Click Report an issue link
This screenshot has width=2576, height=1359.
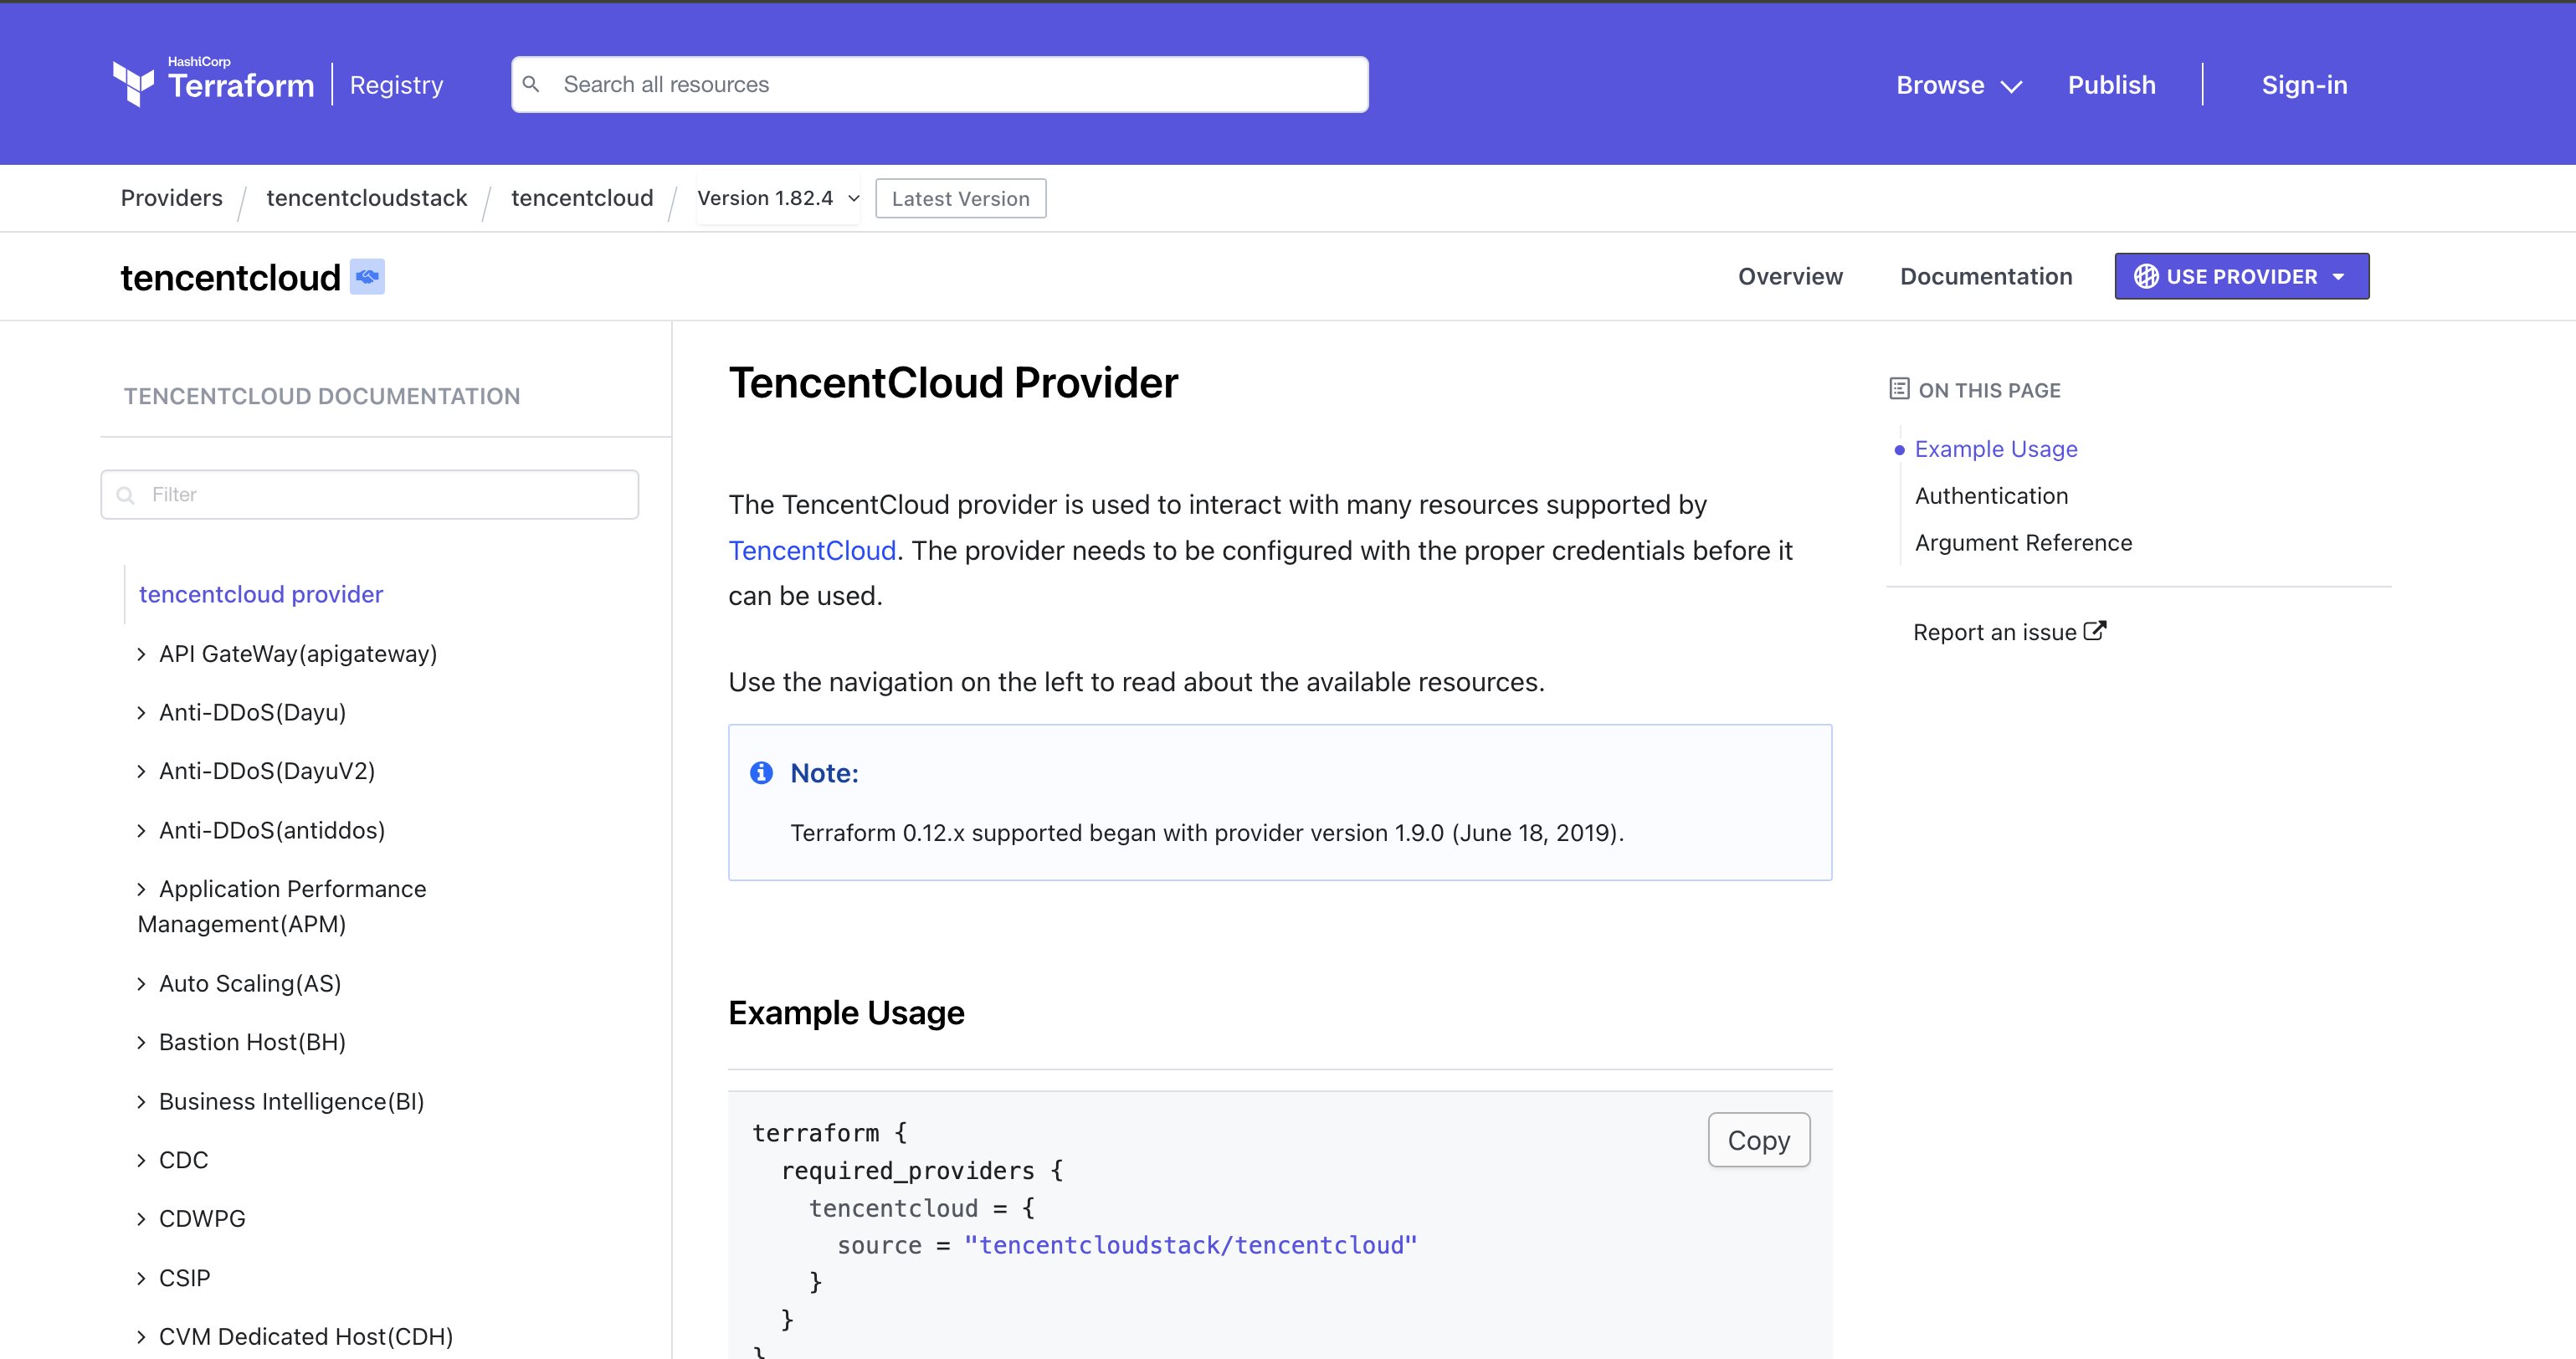pyautogui.click(x=2009, y=632)
